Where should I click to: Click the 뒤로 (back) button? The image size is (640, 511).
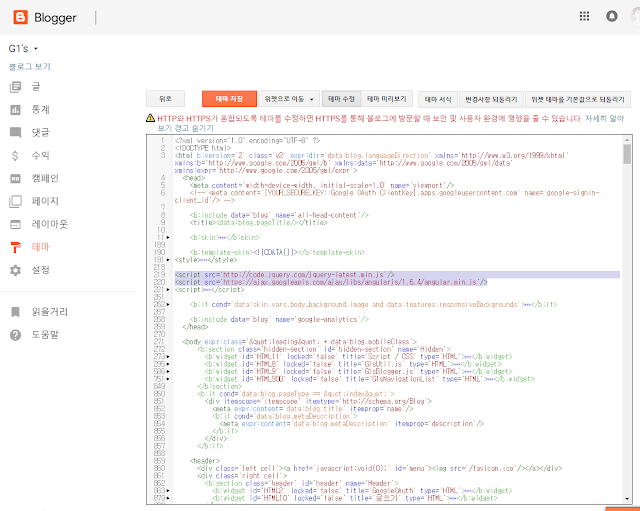(165, 99)
